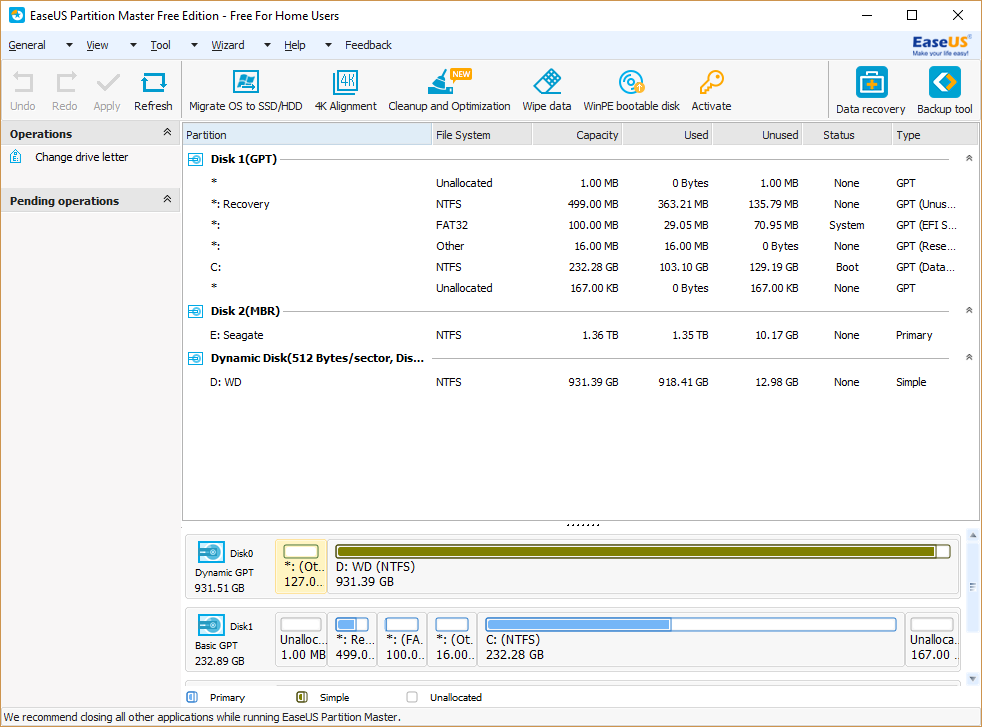Expand dropdown arrow next to General
Image resolution: width=982 pixels, height=727 pixels.
70,45
